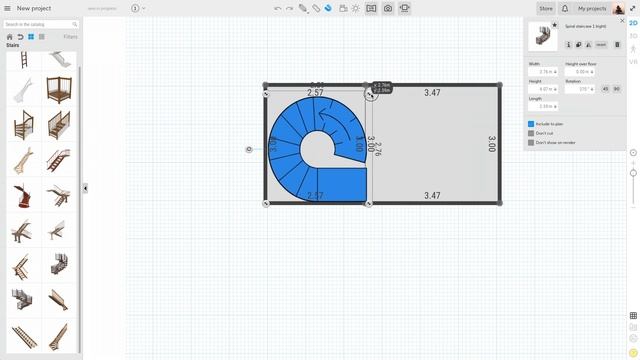Enable Don't show on render checkbox
Screen dimensions: 640x360
click(x=531, y=142)
